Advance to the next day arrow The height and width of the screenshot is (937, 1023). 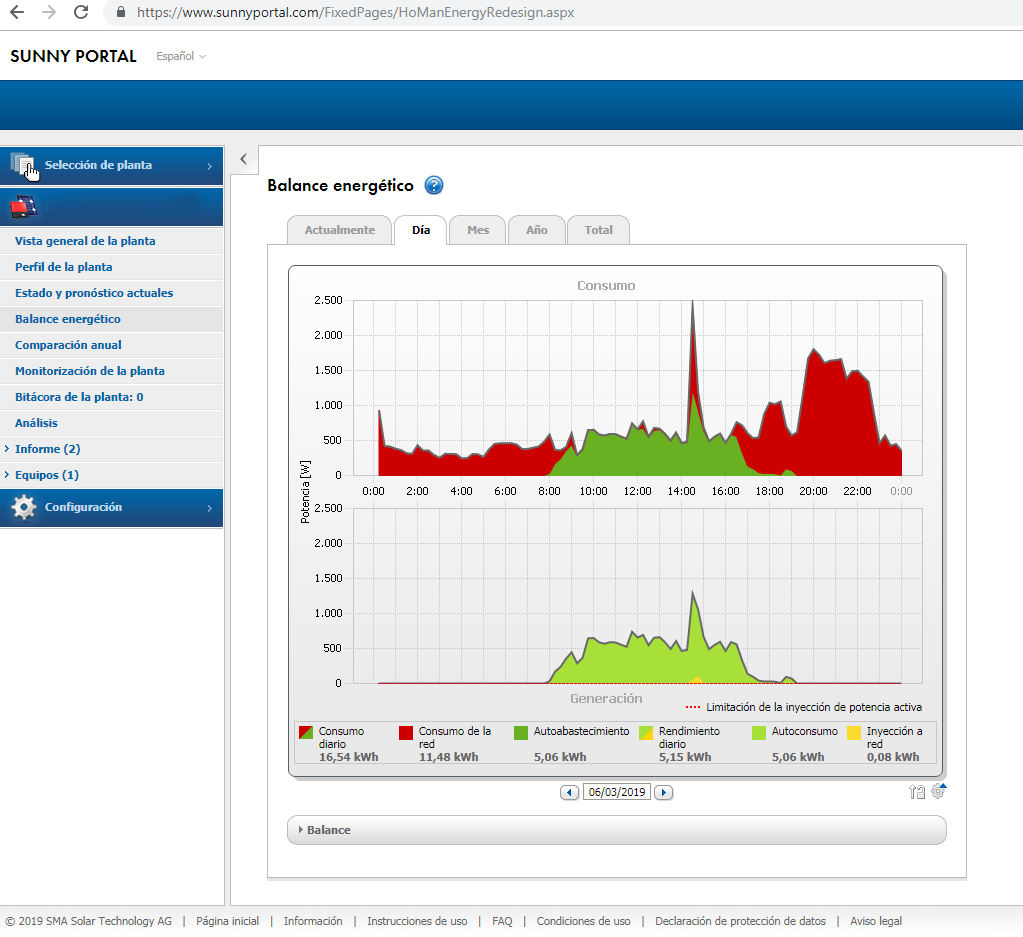(663, 792)
